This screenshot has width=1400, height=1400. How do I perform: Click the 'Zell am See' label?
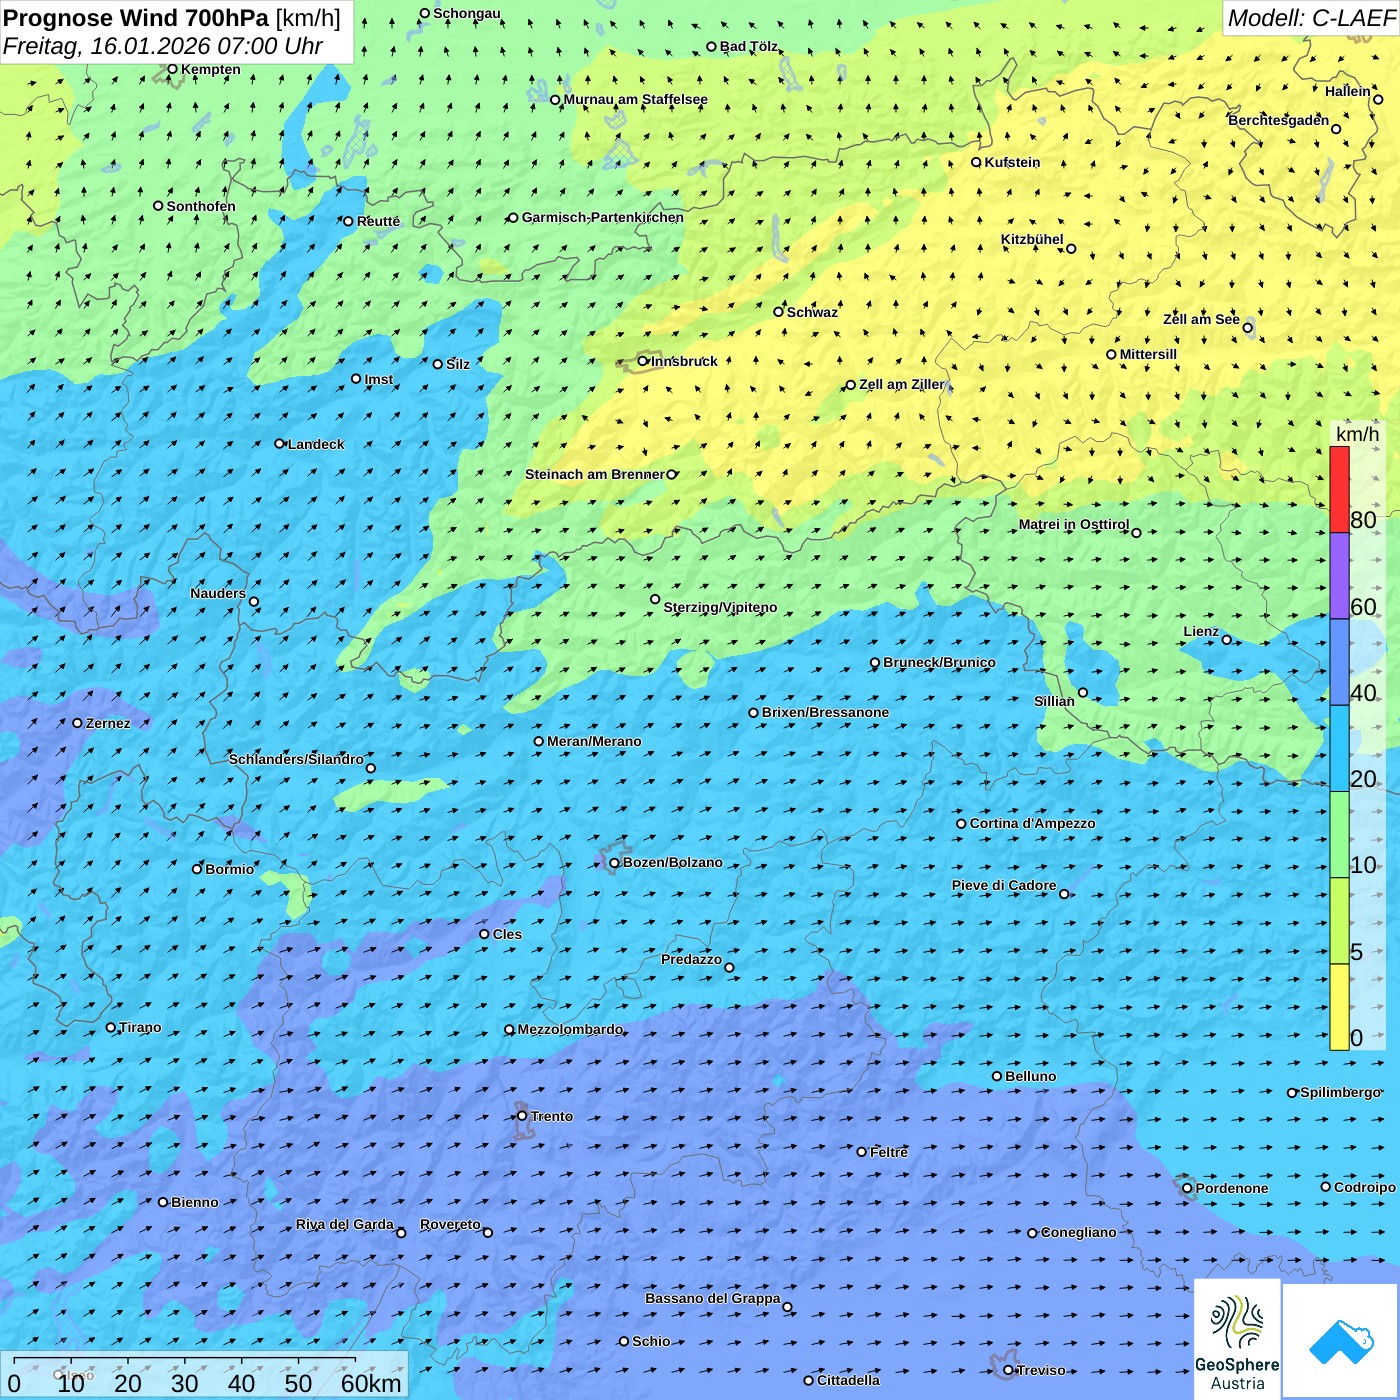click(1201, 319)
